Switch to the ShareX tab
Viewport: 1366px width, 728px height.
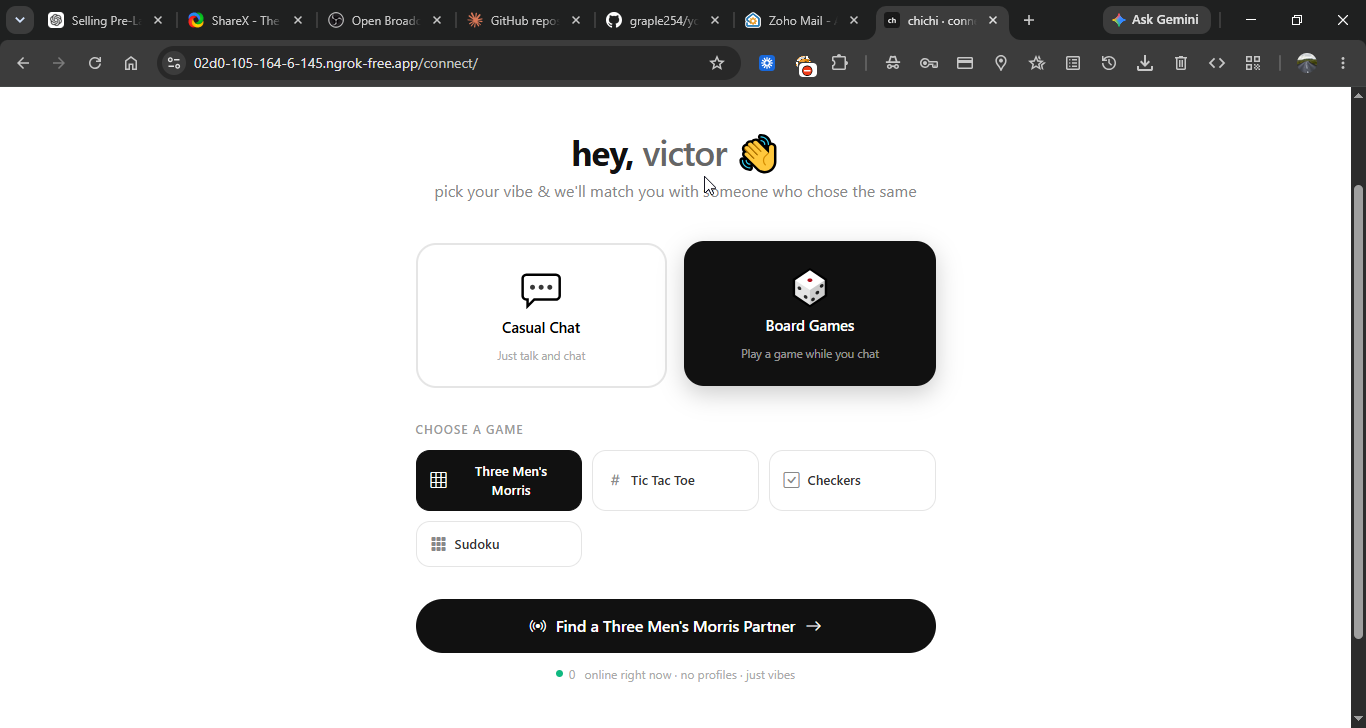245,20
